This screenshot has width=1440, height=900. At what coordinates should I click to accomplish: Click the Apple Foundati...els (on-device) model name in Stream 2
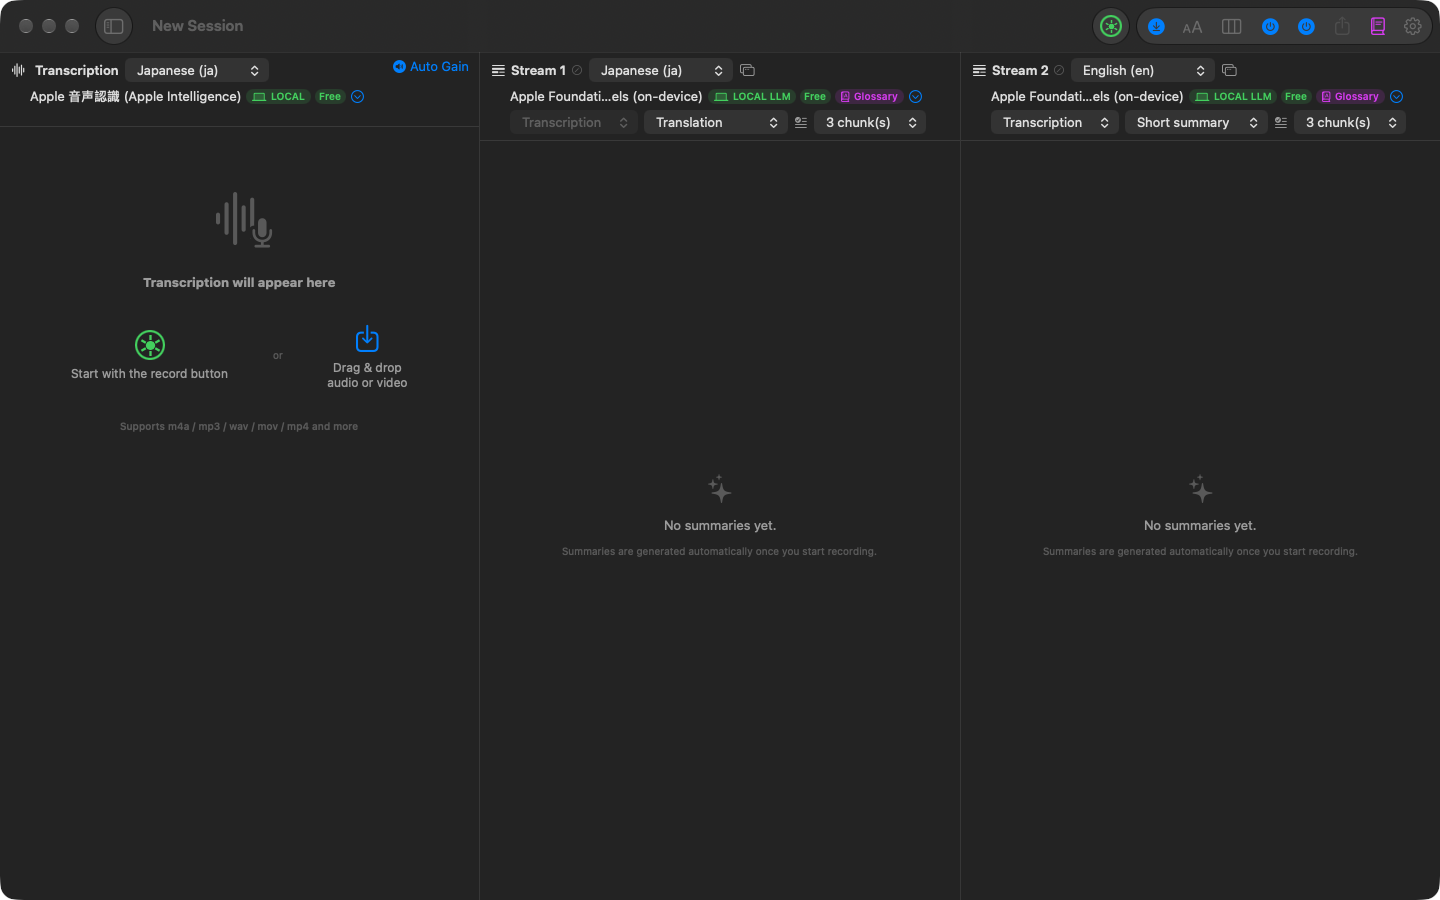coord(1087,97)
